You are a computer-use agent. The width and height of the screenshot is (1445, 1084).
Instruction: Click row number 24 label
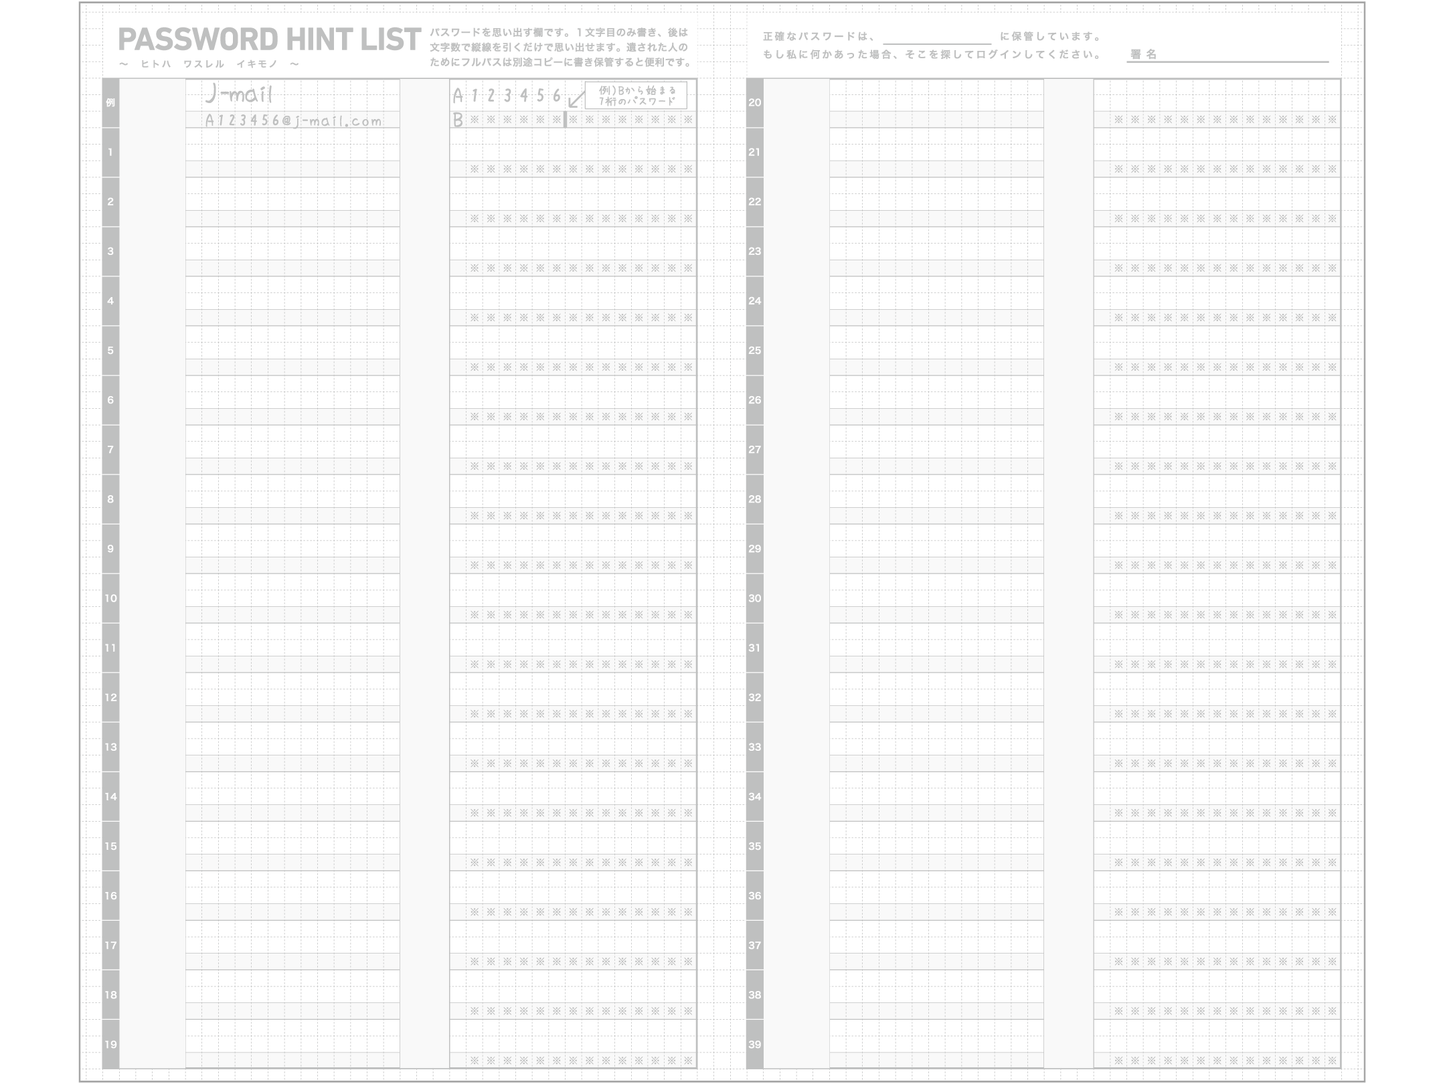tap(755, 301)
